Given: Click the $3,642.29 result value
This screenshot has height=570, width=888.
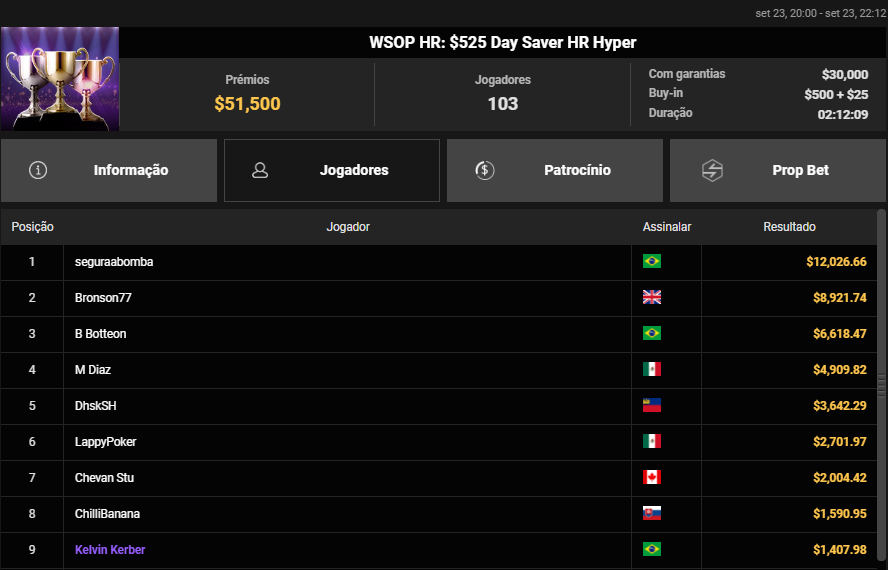Looking at the screenshot, I should pyautogui.click(x=839, y=406).
